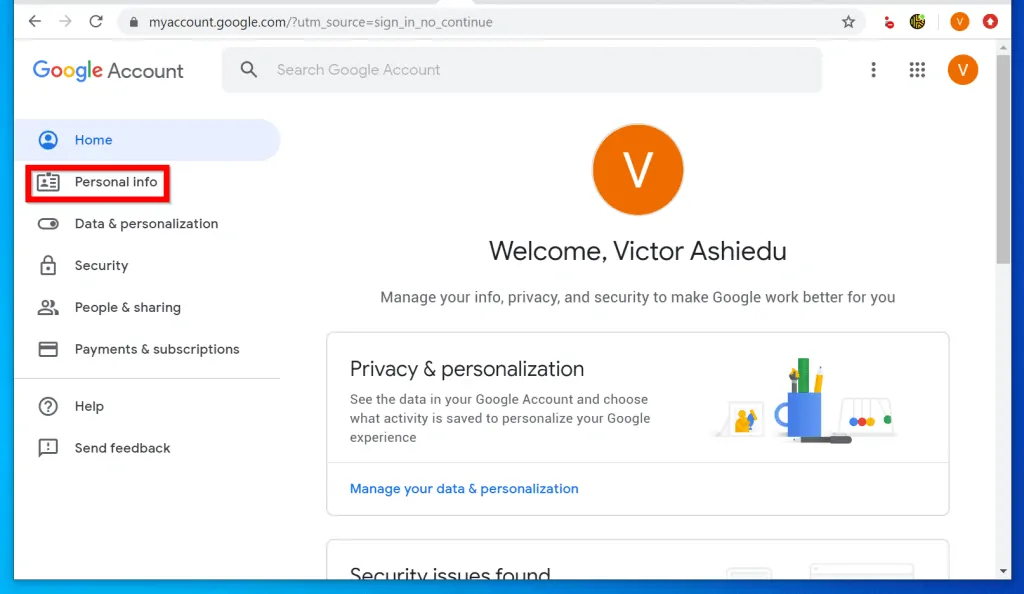Image resolution: width=1024 pixels, height=594 pixels.
Task: Click the Data & personalization toggle icon
Action: 48,224
